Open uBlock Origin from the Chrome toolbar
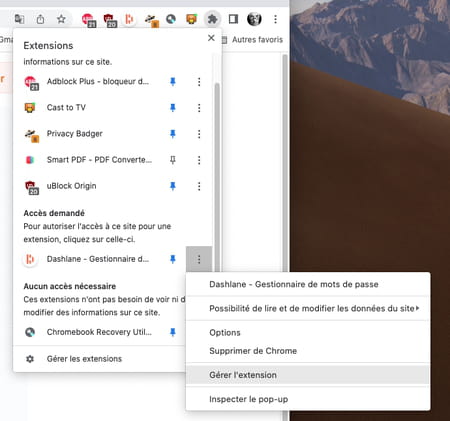 tap(110, 20)
